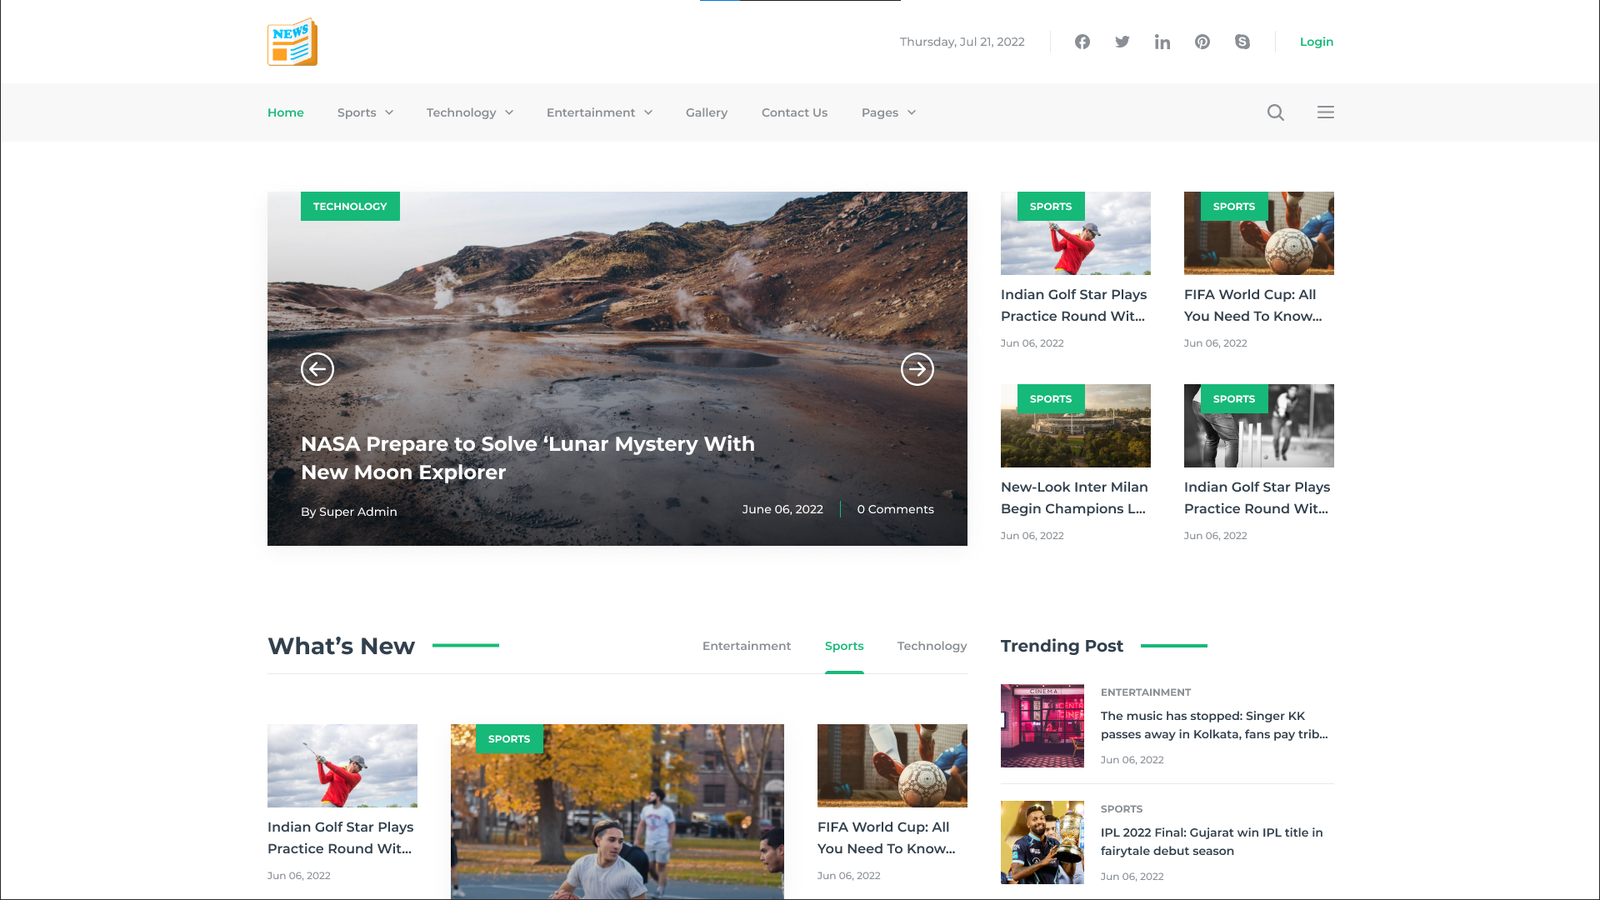Select the Technology tab in What's New
Screen dimensions: 1600x900
click(931, 646)
